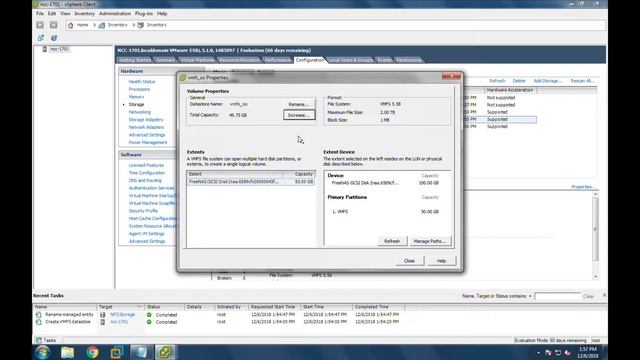Open the Edit menu
640x360 pixels.
click(52, 13)
